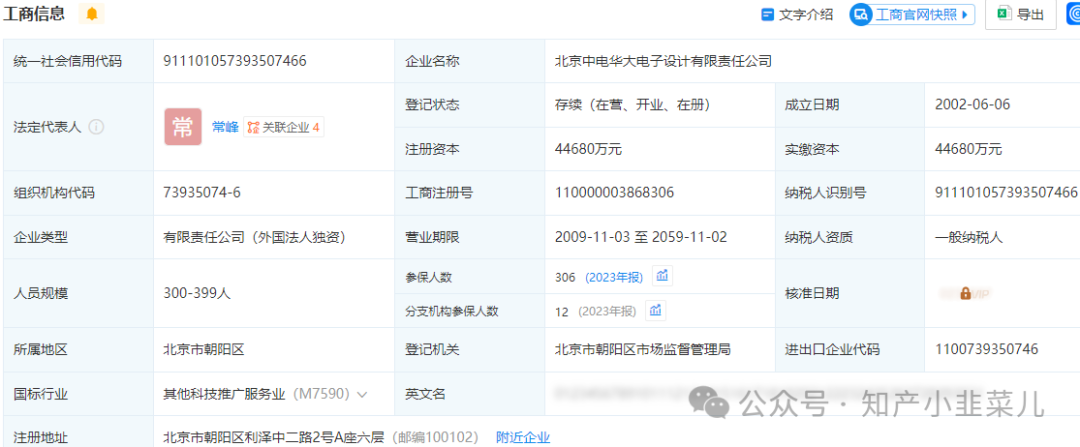
Task: Select 登记机关 北京市朝阳区市场监督管理局
Action: coord(643,349)
